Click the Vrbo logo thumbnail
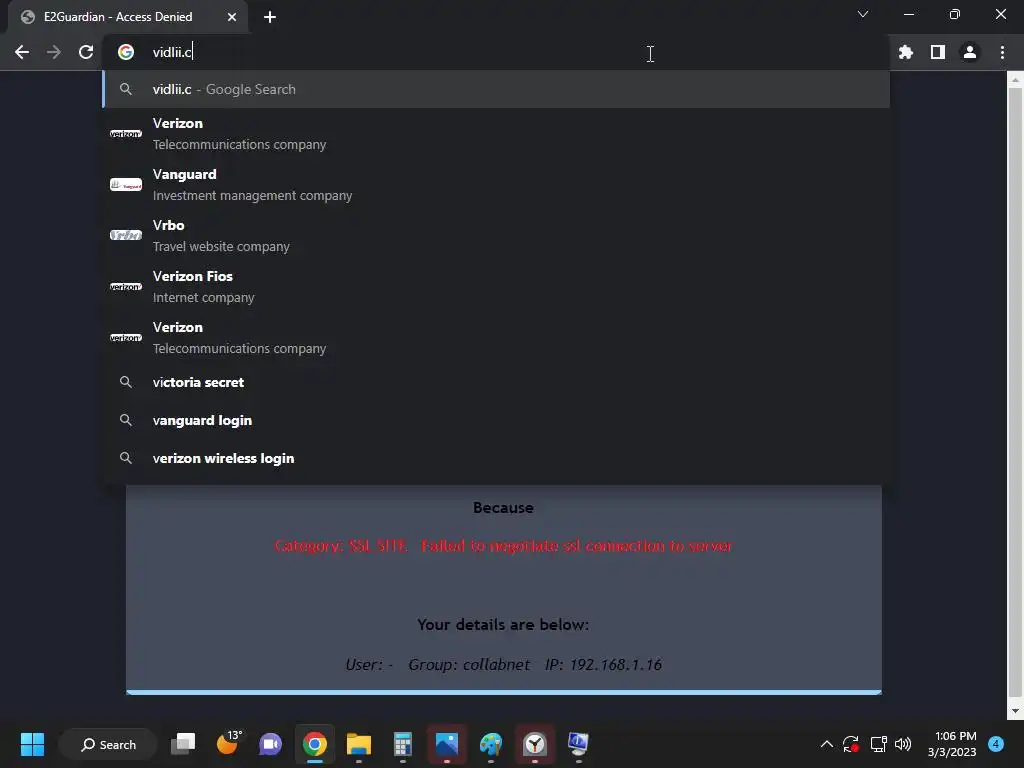This screenshot has width=1024, height=768. click(x=126, y=236)
